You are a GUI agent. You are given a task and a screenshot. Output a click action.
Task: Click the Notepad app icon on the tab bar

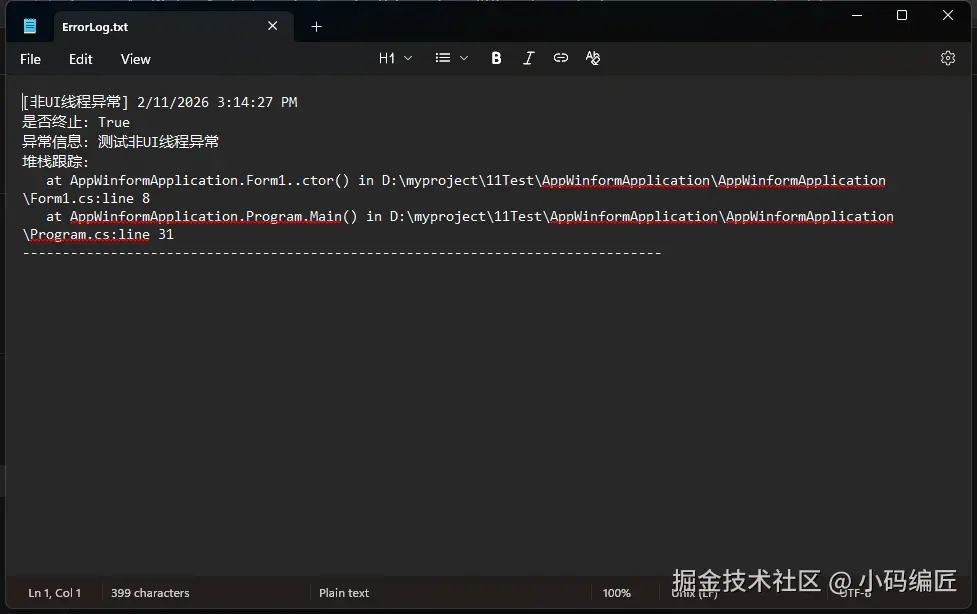[29, 26]
